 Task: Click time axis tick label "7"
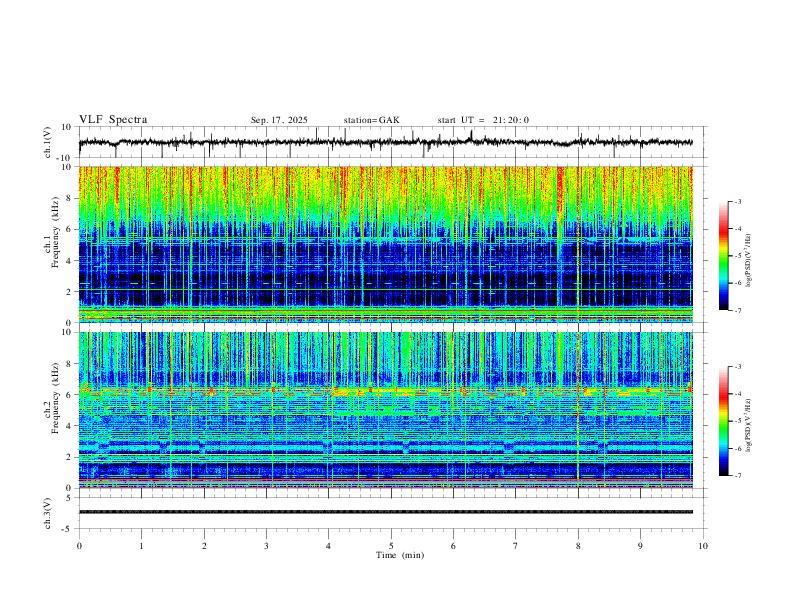pyautogui.click(x=516, y=546)
